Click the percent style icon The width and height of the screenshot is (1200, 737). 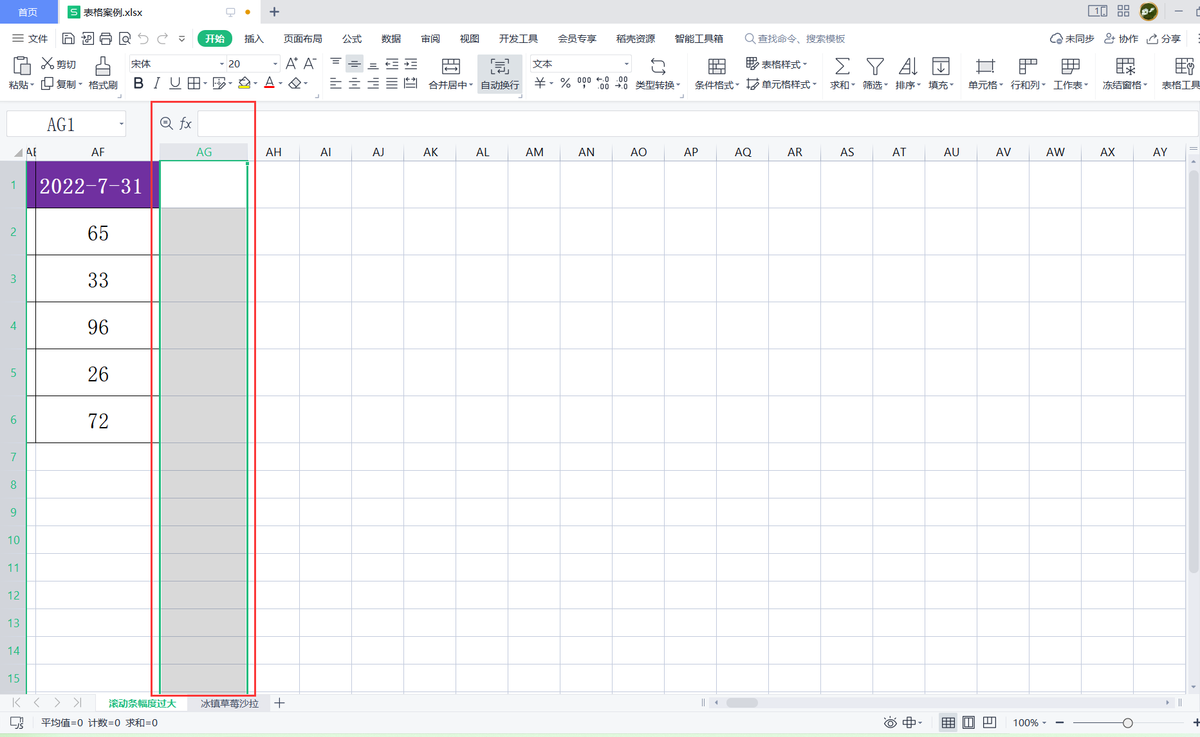click(x=565, y=84)
